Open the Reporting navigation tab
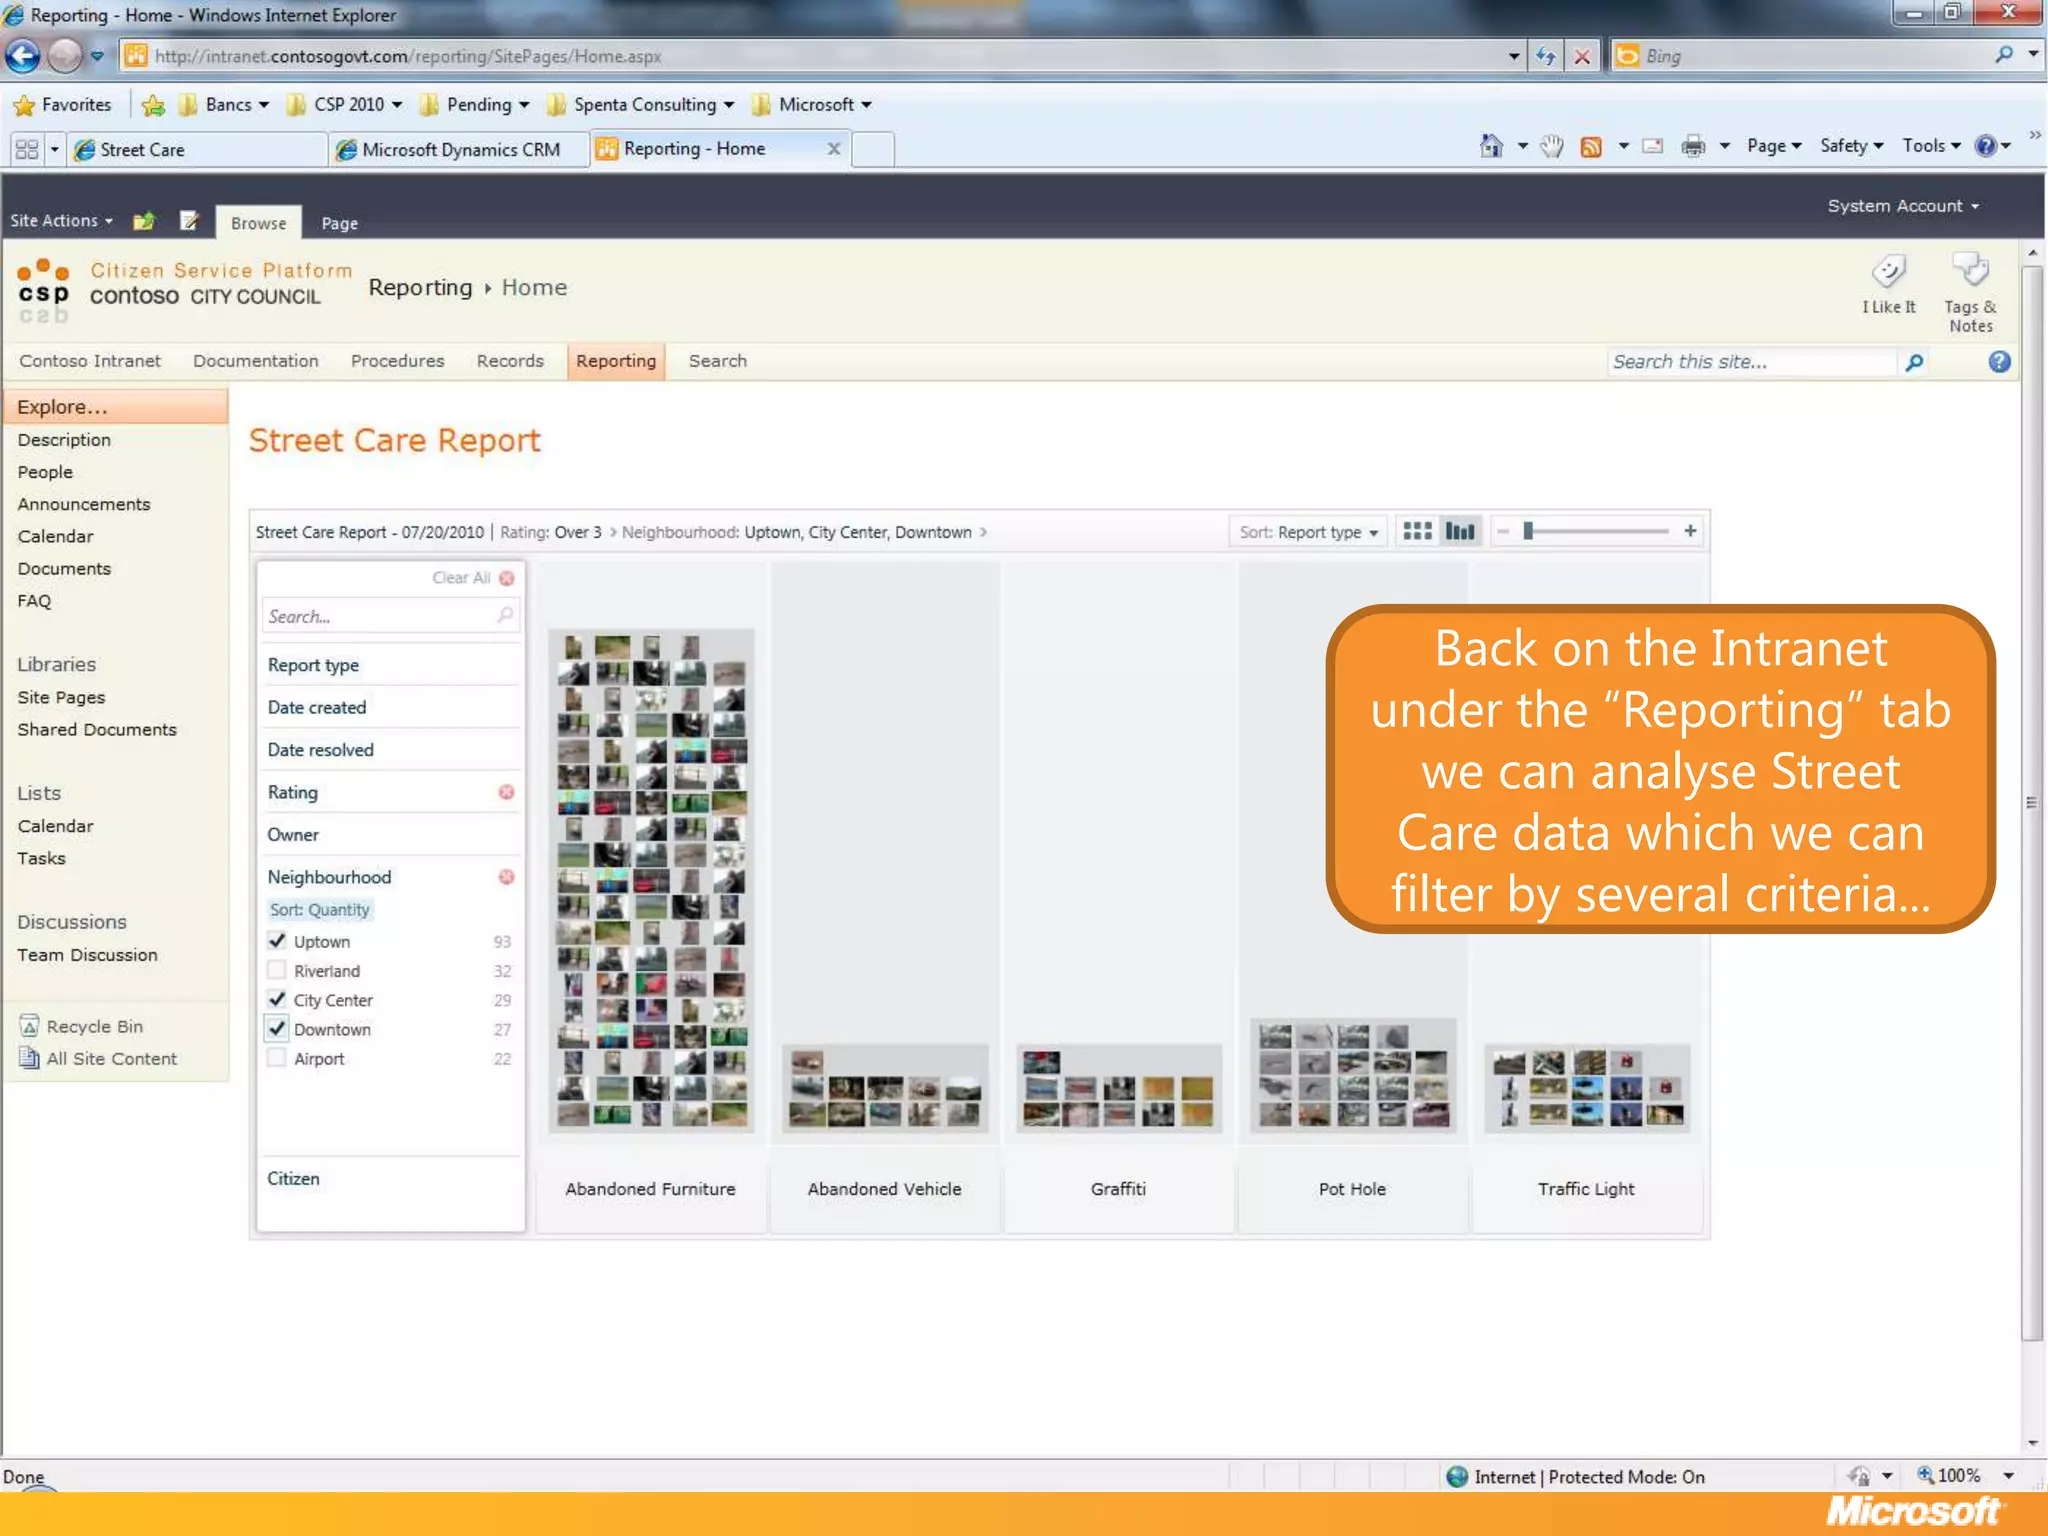 tap(616, 361)
